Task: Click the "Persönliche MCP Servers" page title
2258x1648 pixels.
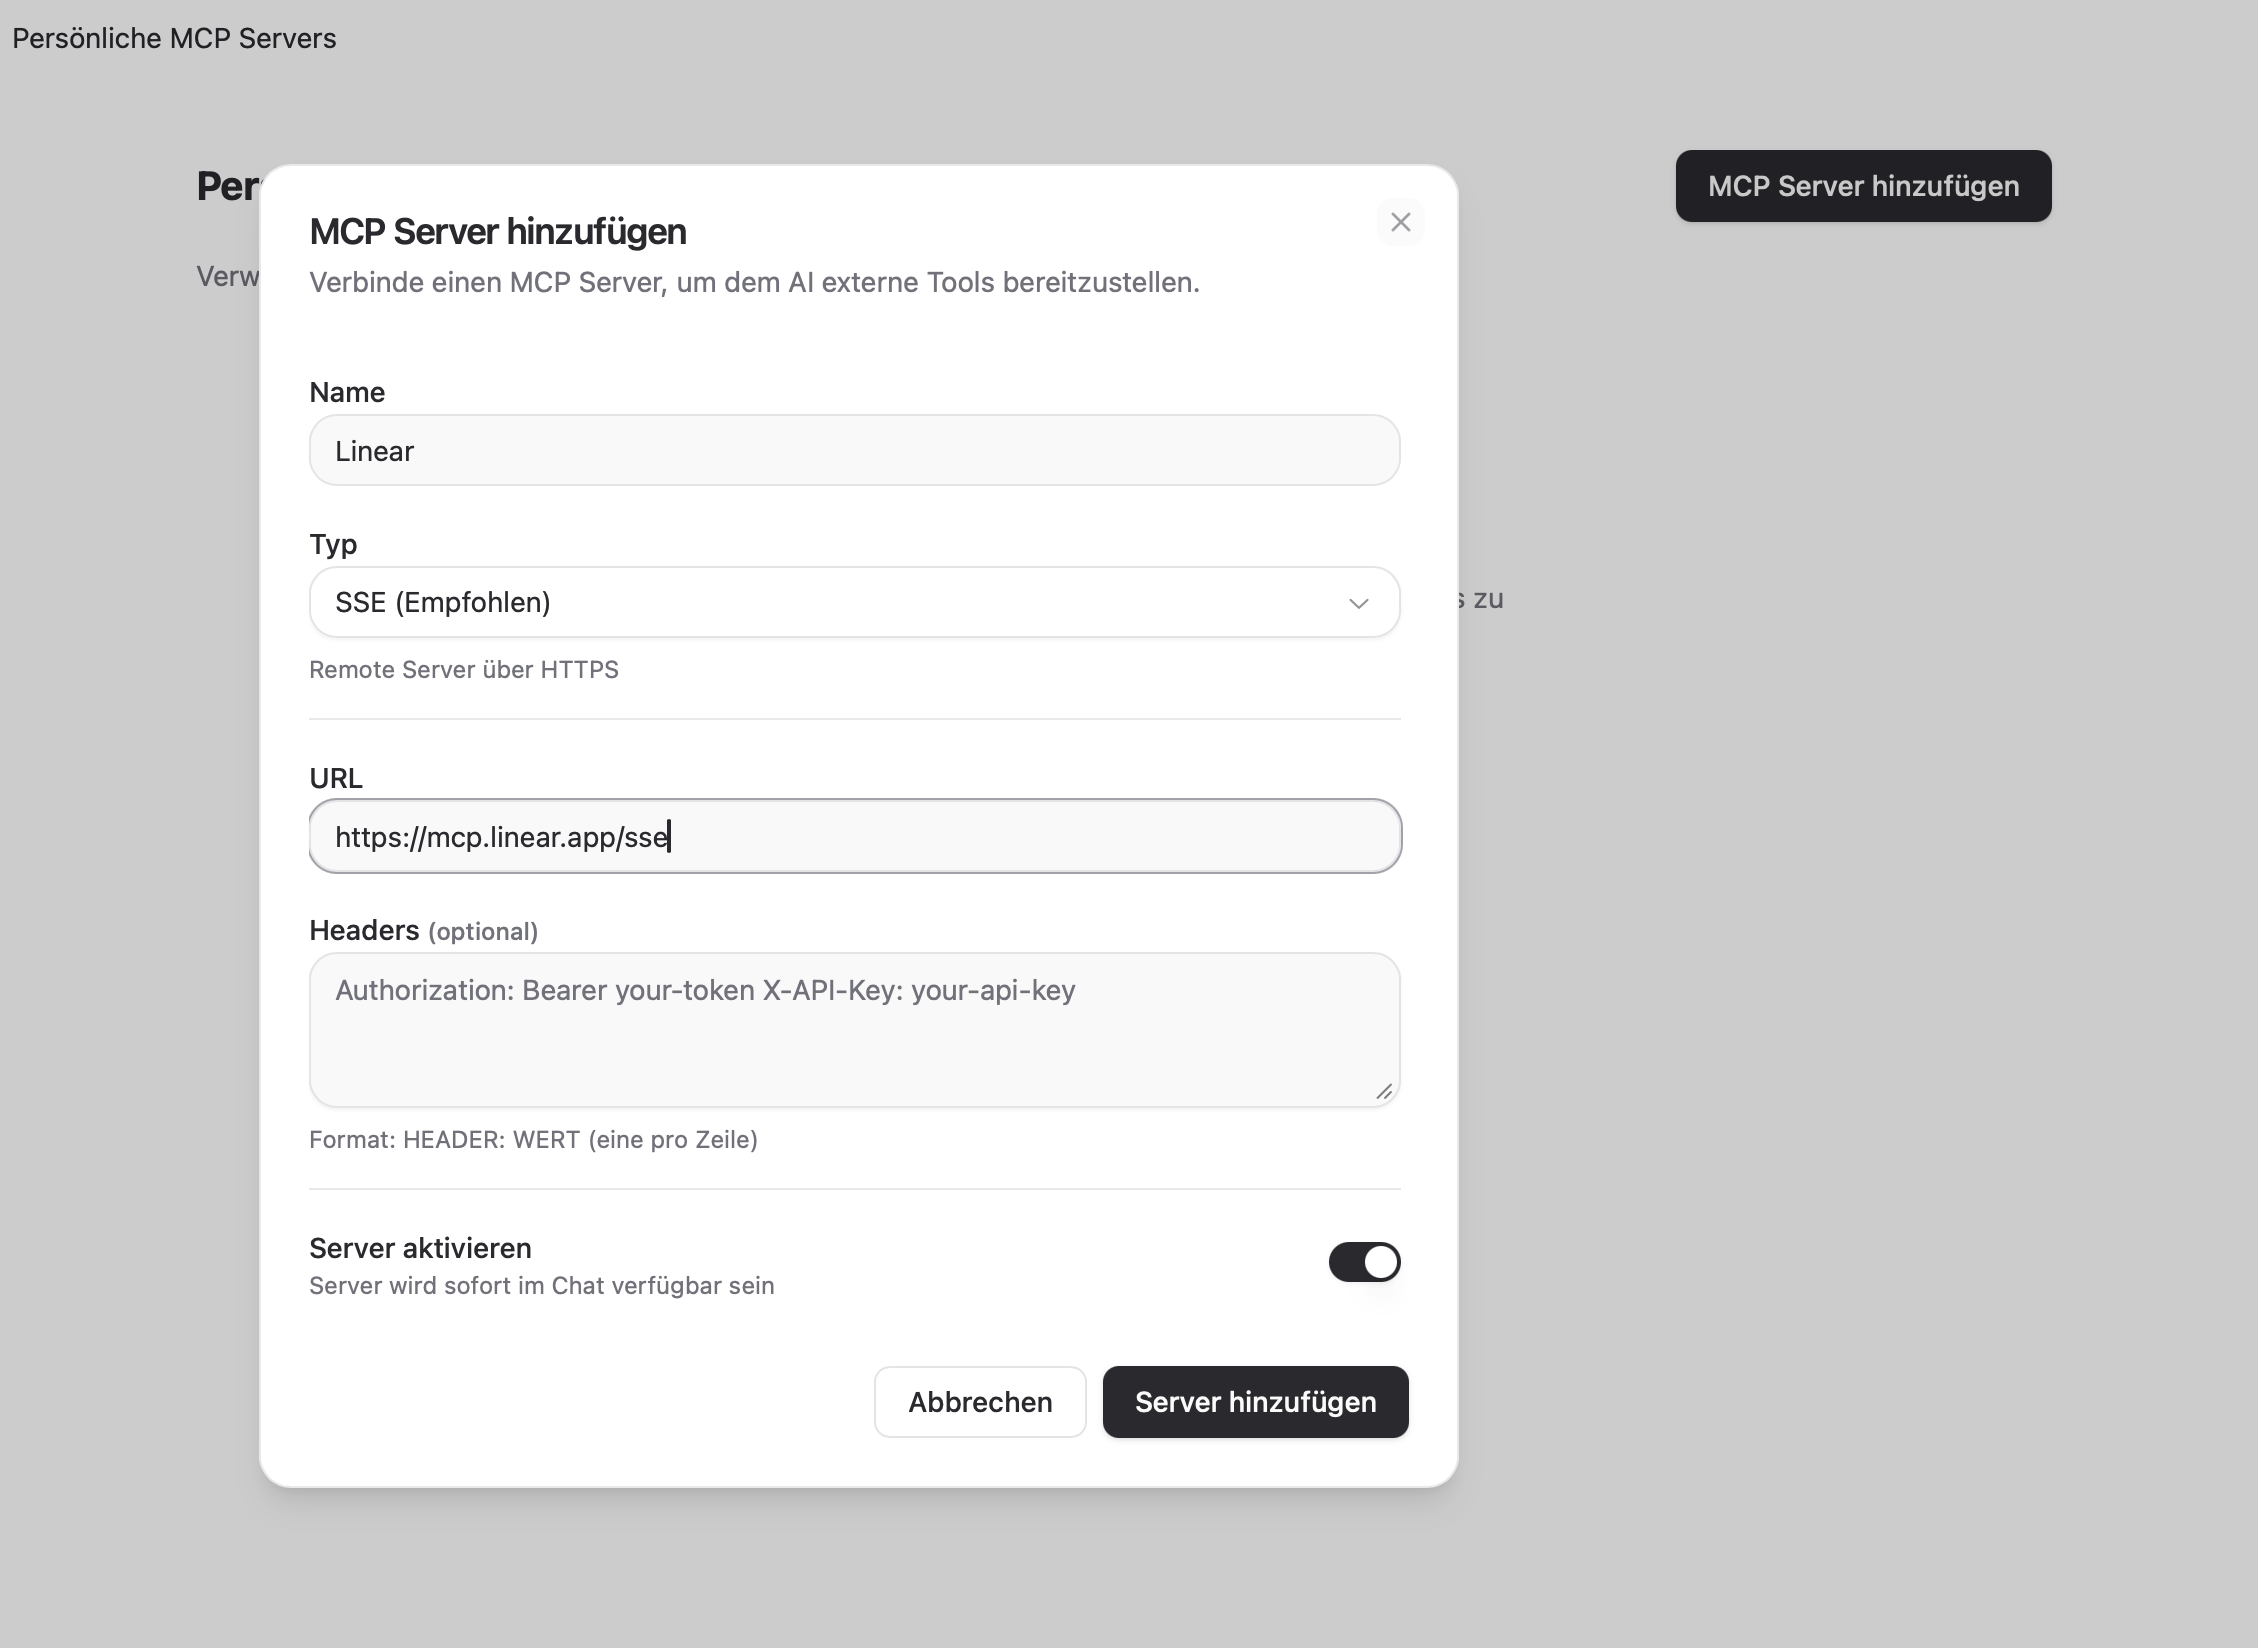Action: pos(174,38)
